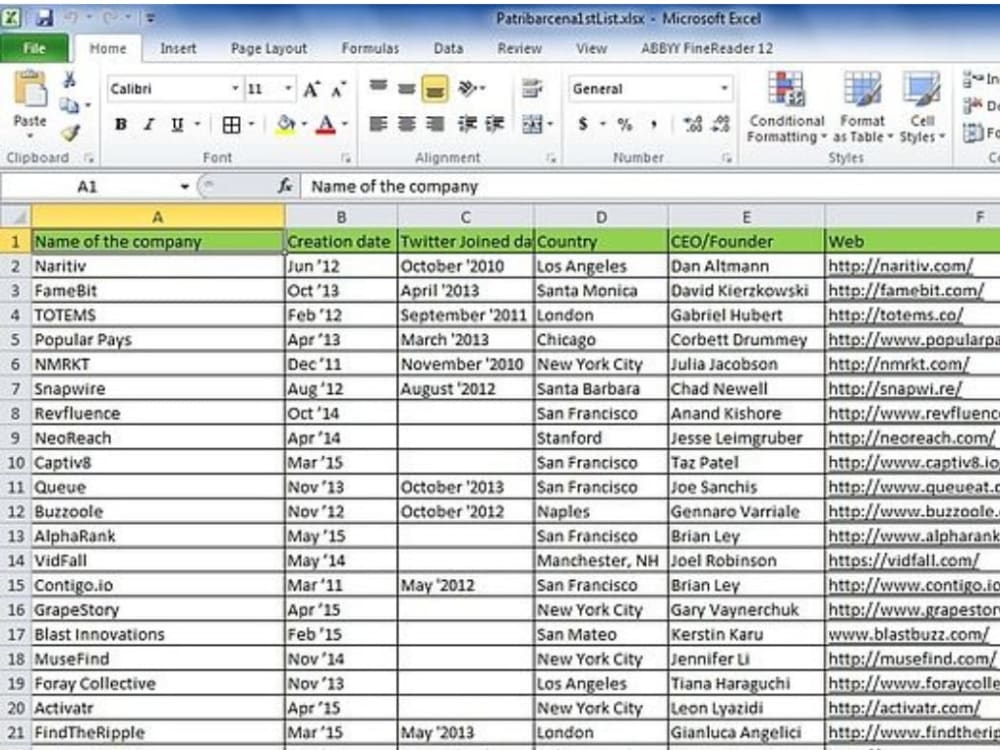The height and width of the screenshot is (750, 1000).
Task: Open Fill Color dropdown arrow
Action: [304, 124]
